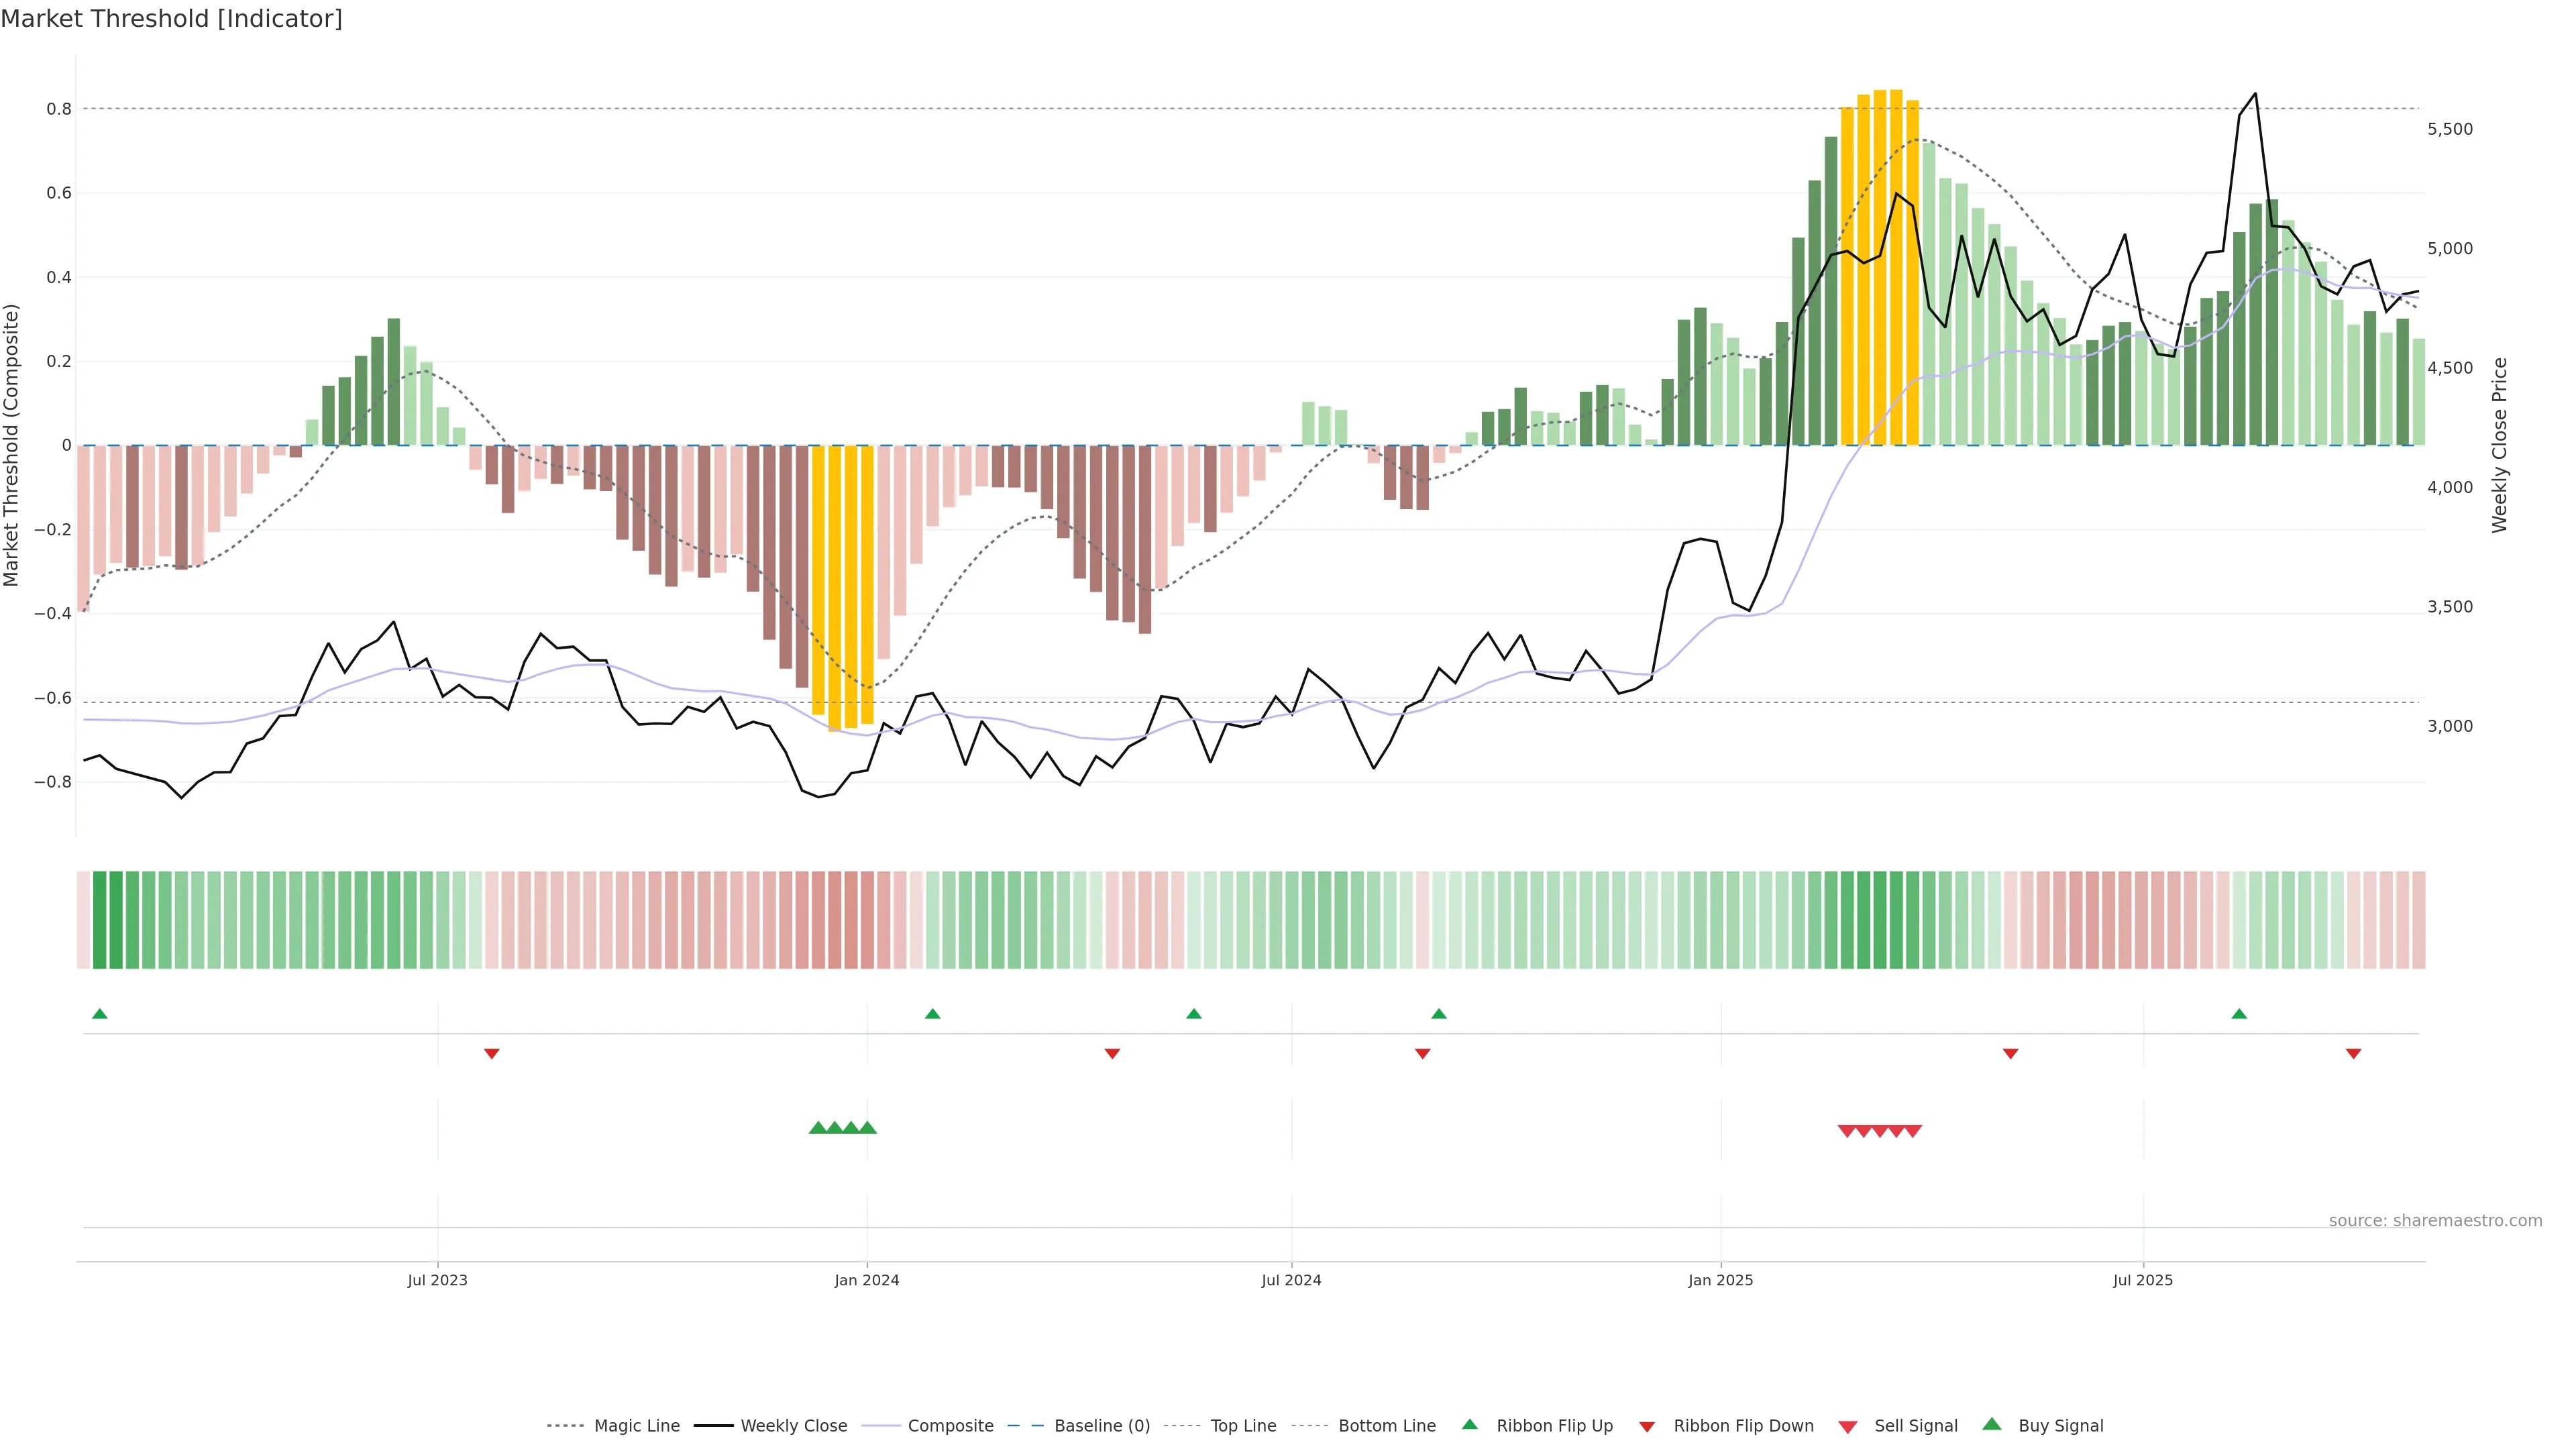Click the Buy Signal legend triangle icon

1992,1424
